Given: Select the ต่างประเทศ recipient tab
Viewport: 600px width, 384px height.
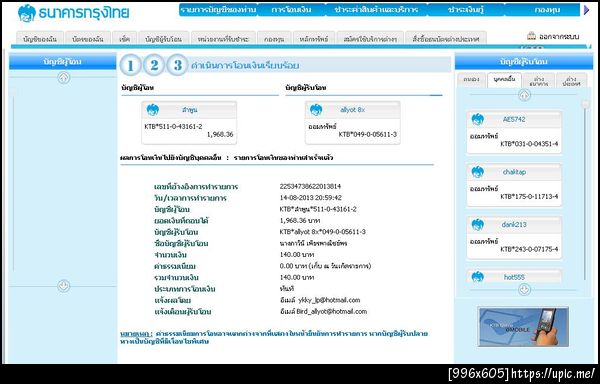Looking at the screenshot, I should click(571, 80).
